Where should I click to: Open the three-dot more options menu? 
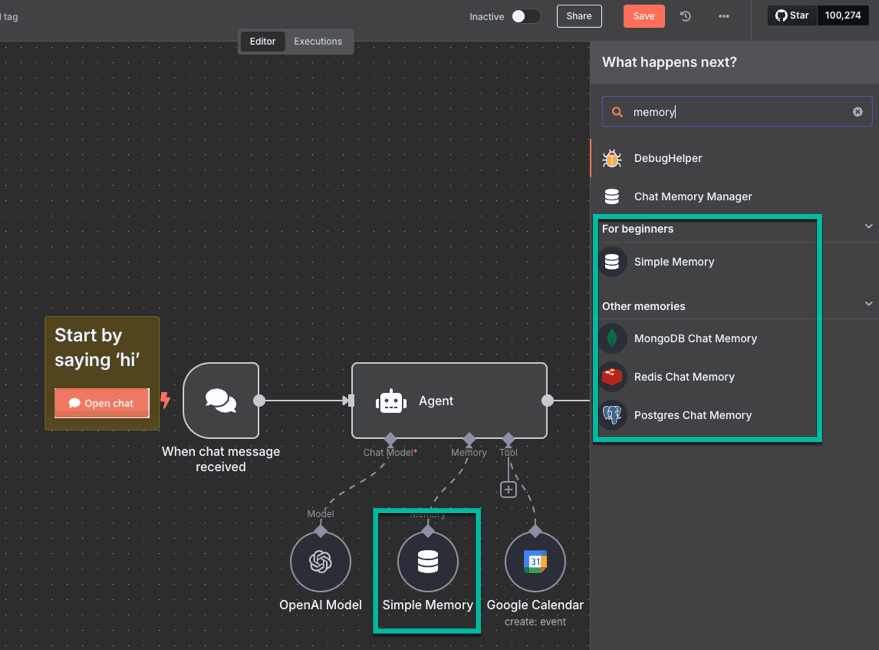coord(724,16)
